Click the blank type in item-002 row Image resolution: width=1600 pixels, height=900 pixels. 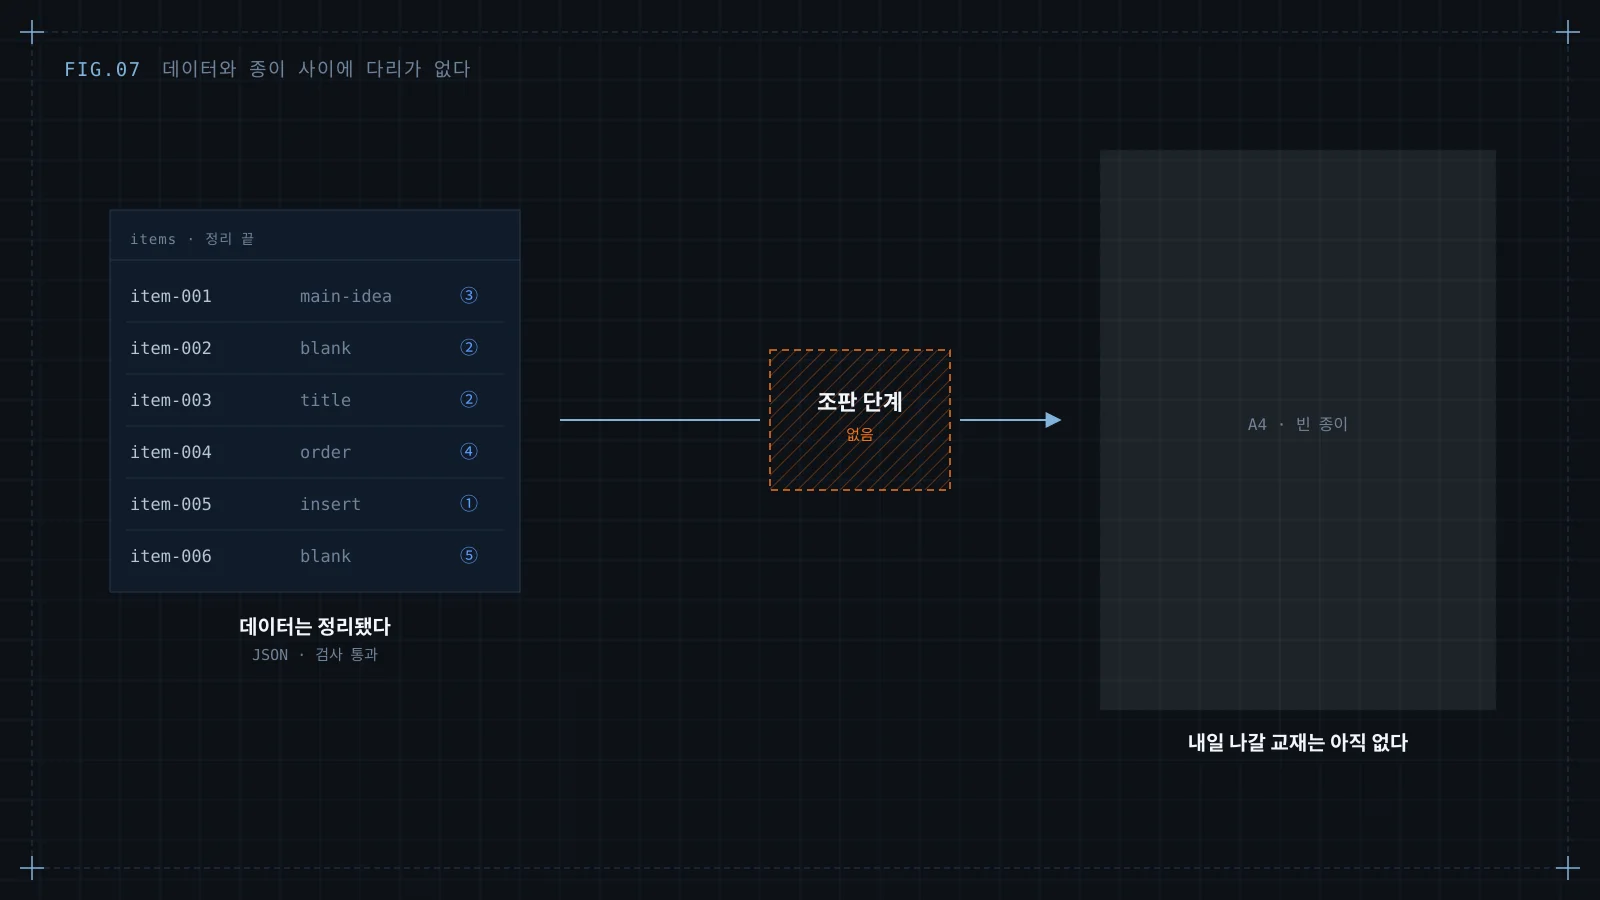point(326,348)
